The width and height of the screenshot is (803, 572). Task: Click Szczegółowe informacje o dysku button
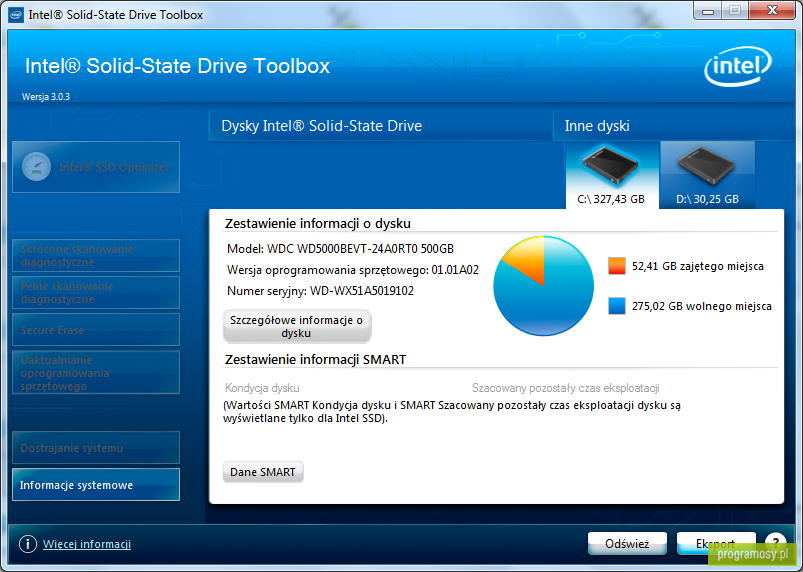tap(297, 326)
